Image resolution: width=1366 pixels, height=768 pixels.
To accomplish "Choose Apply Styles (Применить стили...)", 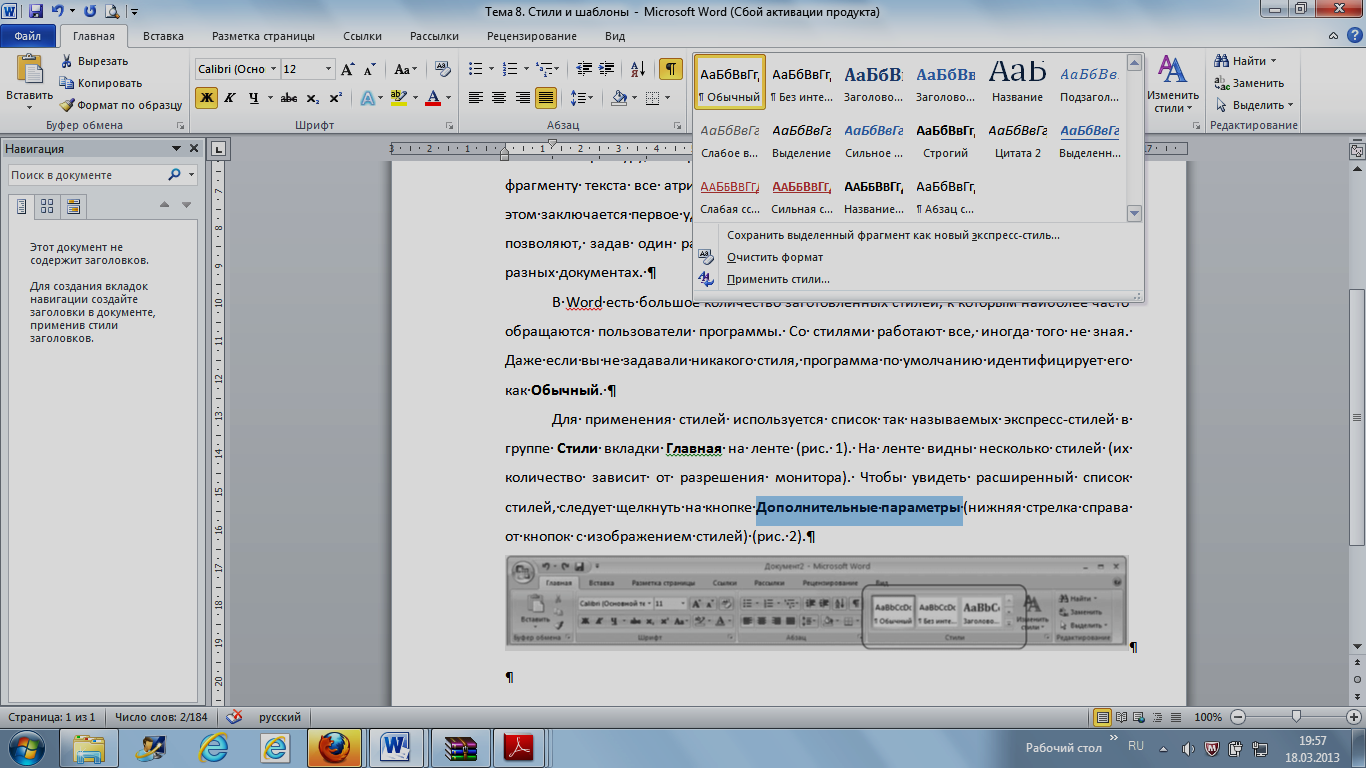I will [778, 279].
